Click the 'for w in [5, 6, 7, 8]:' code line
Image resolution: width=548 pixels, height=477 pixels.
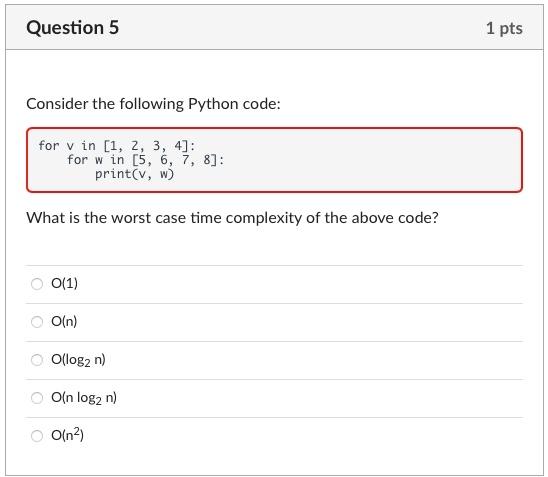point(145,160)
